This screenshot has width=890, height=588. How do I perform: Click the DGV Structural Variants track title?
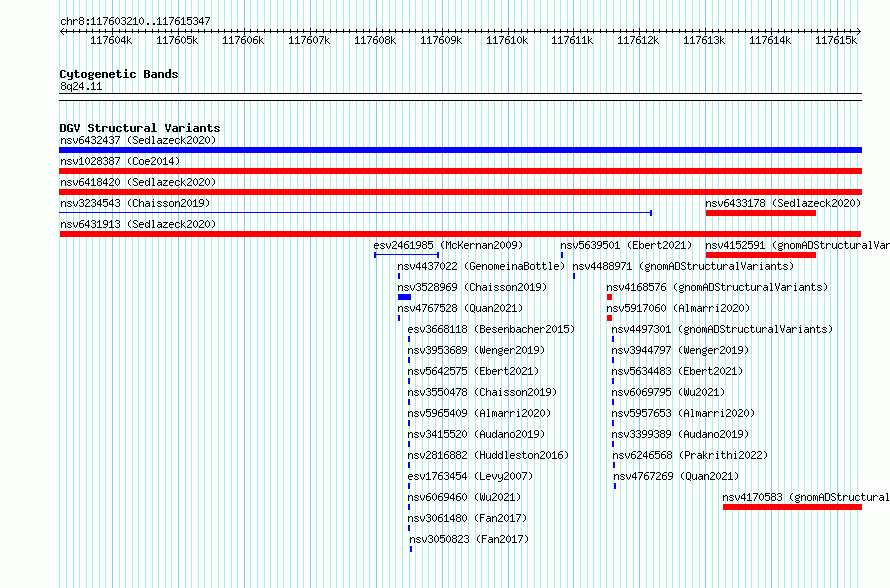click(x=140, y=128)
